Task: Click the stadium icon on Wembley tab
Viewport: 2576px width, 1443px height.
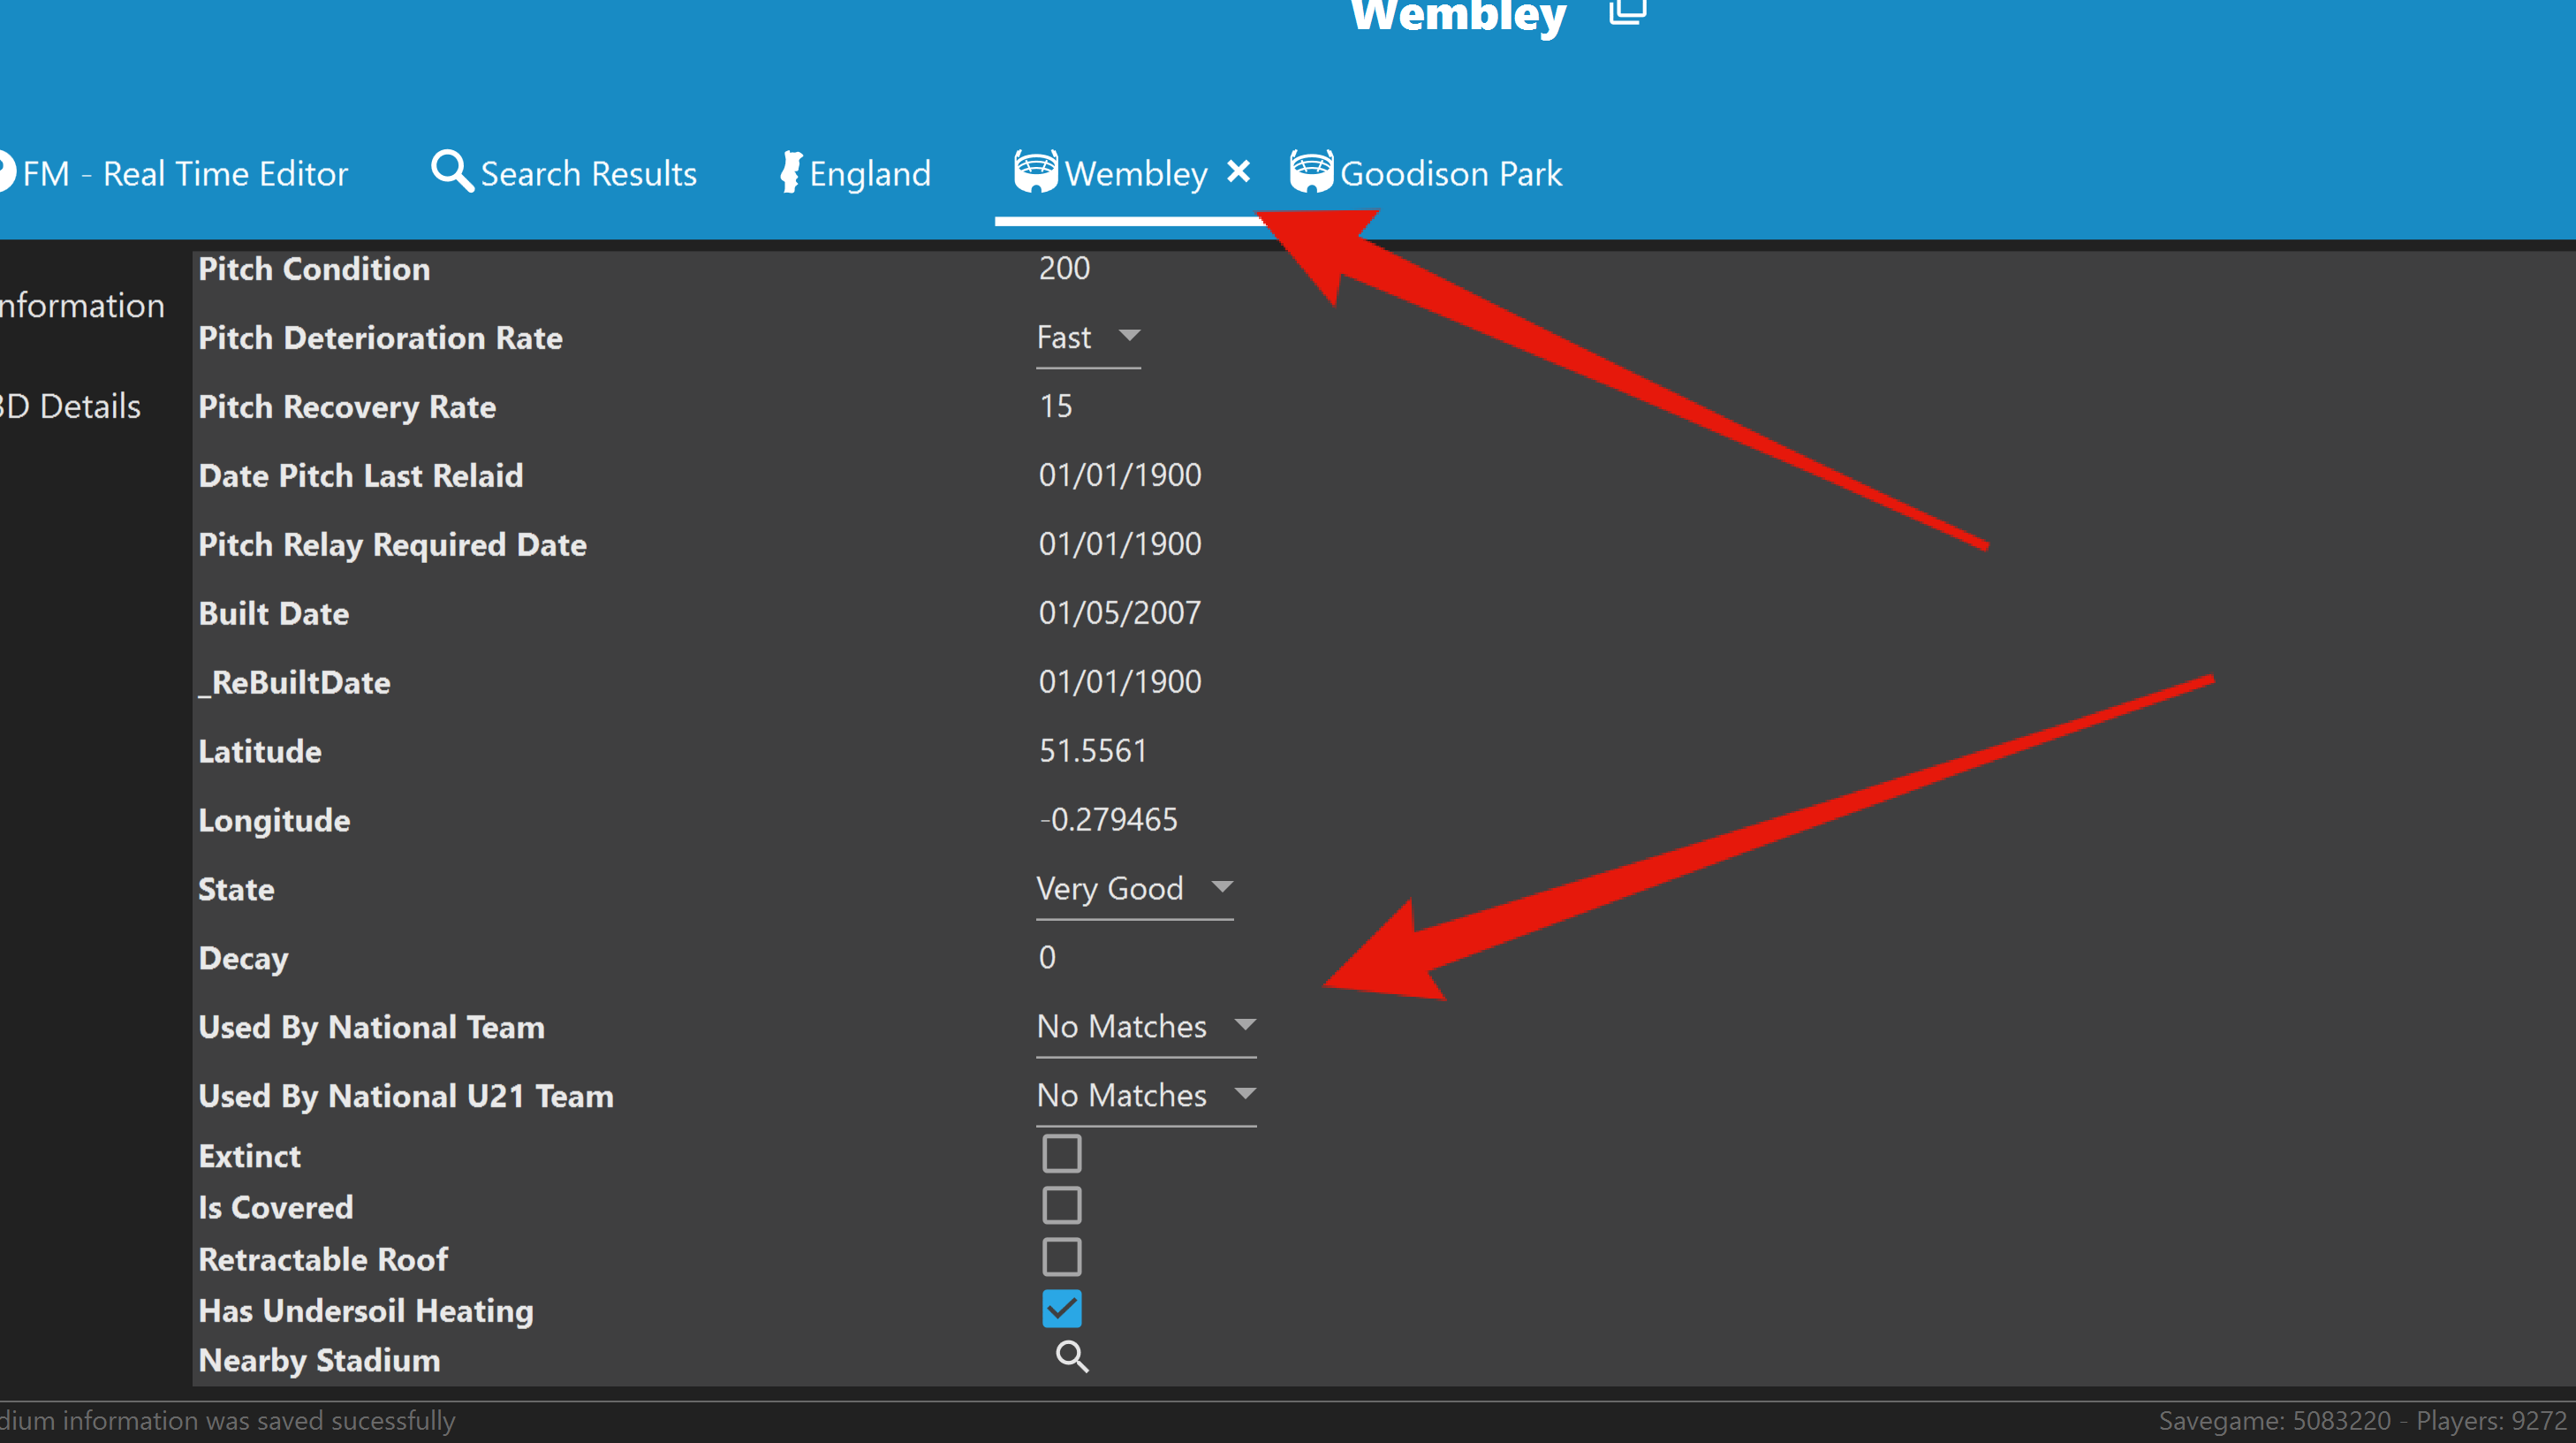Action: pos(1035,171)
